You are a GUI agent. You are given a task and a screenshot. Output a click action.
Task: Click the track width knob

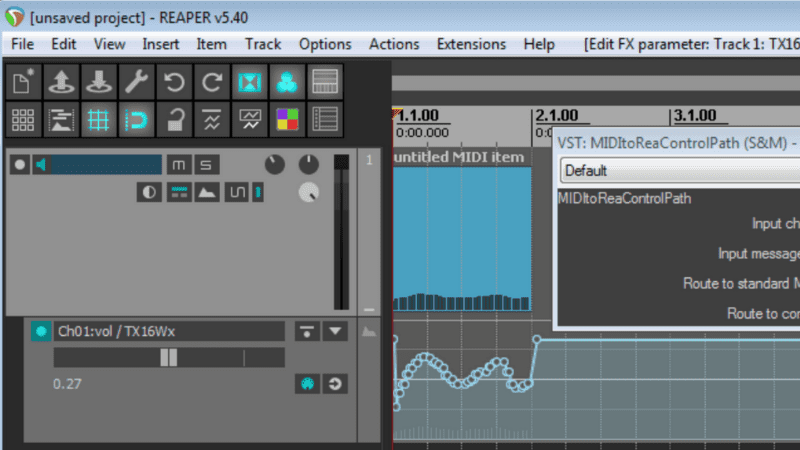309,192
